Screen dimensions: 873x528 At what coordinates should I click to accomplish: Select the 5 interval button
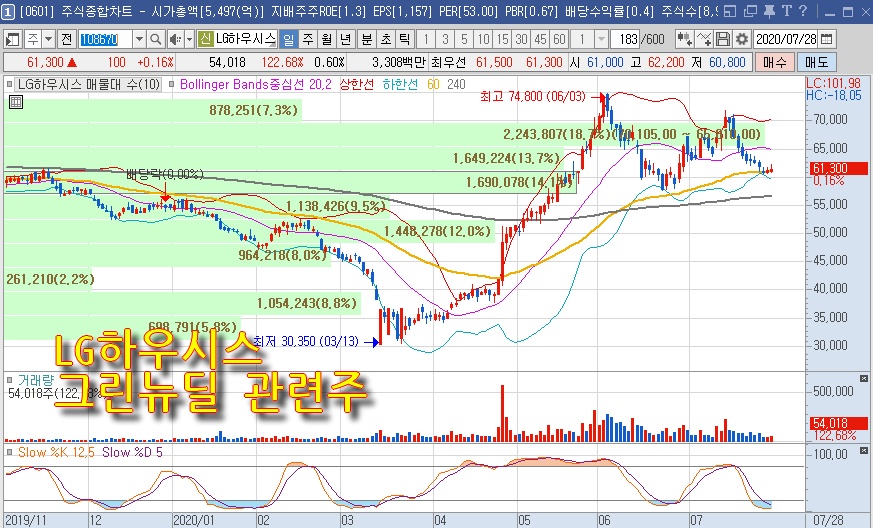tap(464, 40)
